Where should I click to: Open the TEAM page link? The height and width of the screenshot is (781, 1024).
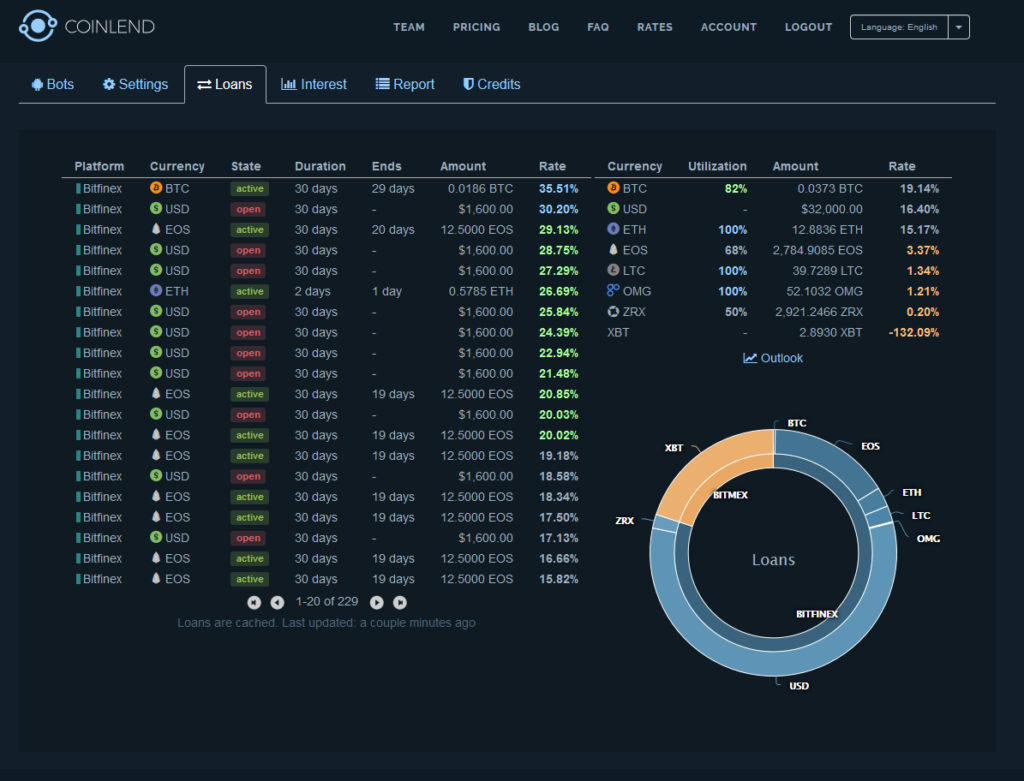409,27
